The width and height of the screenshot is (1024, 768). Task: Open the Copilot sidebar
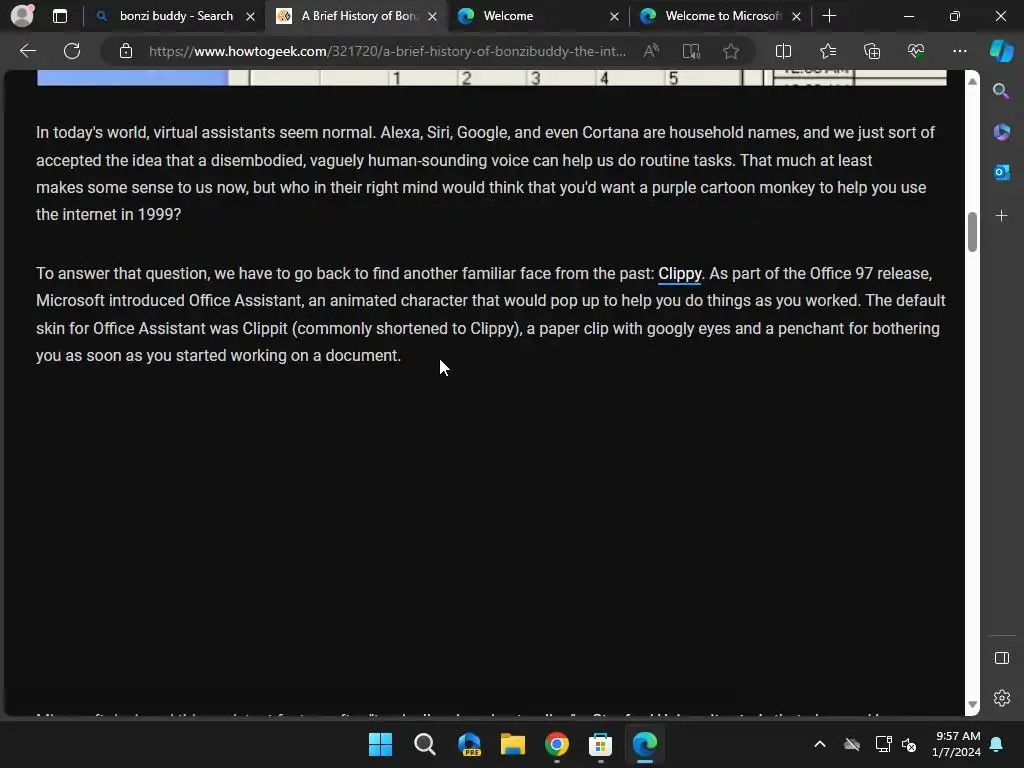point(1001,51)
